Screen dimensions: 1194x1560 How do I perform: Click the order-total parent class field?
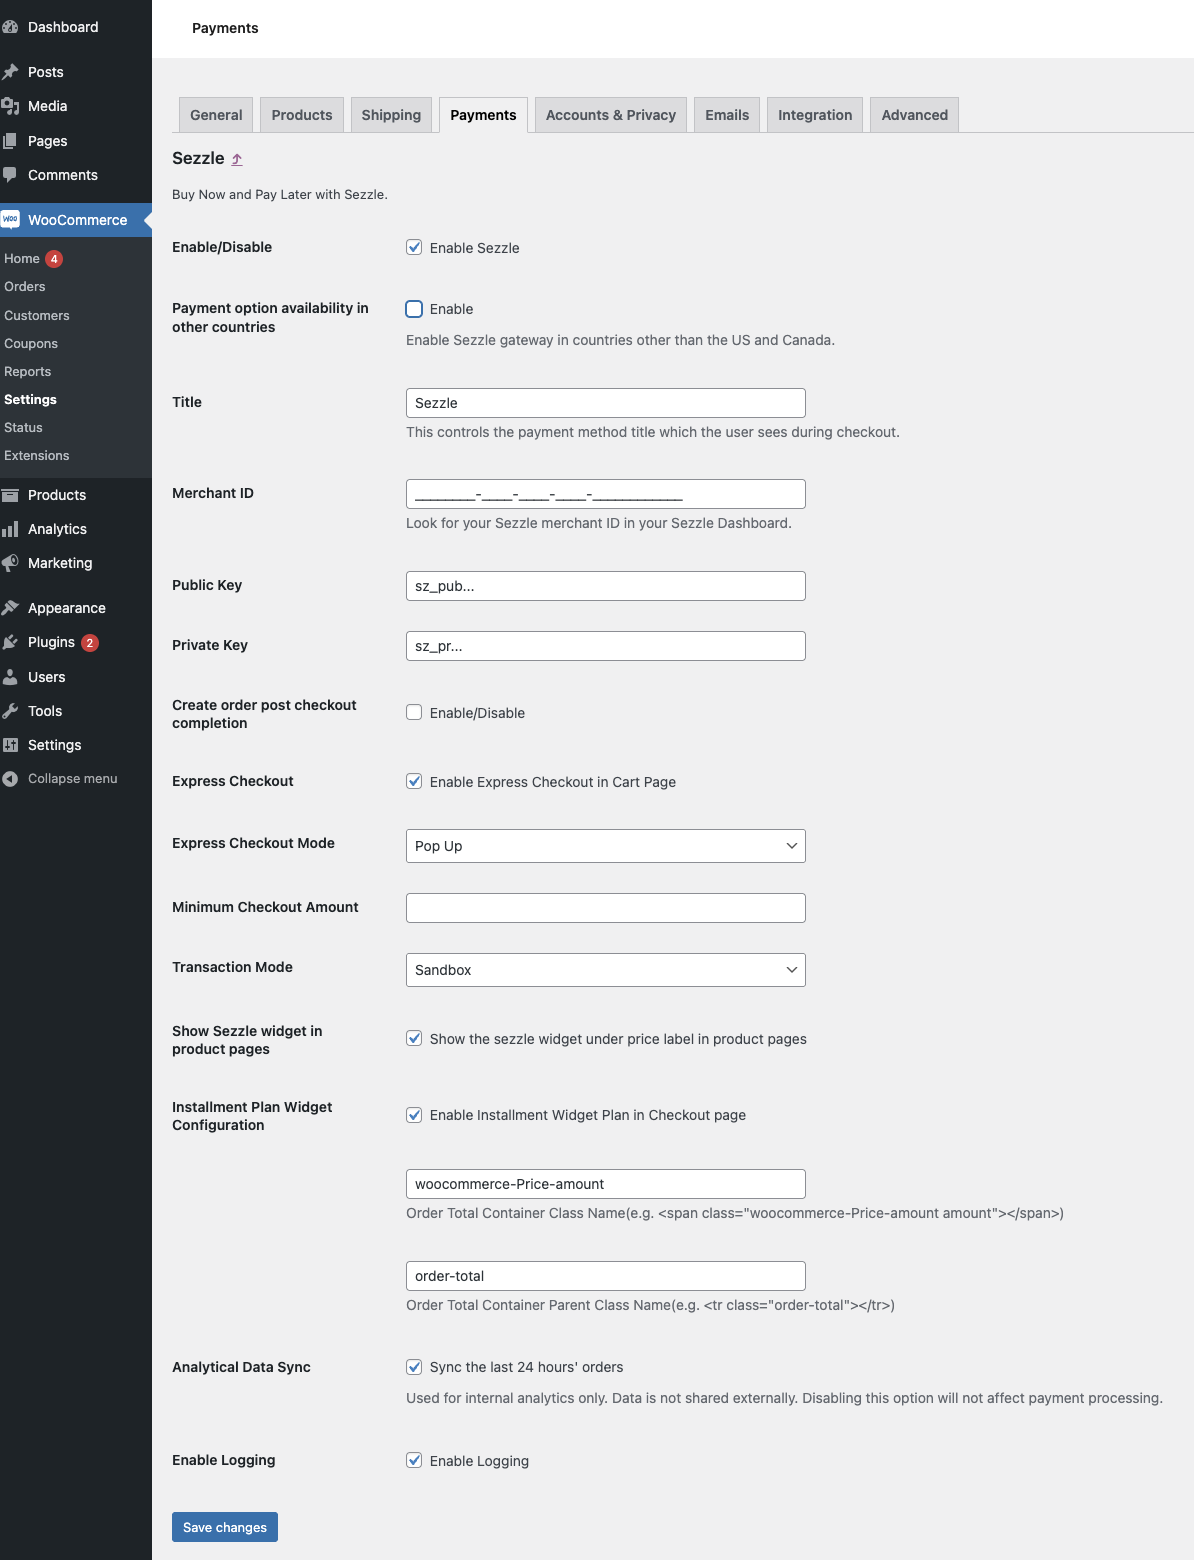606,1276
